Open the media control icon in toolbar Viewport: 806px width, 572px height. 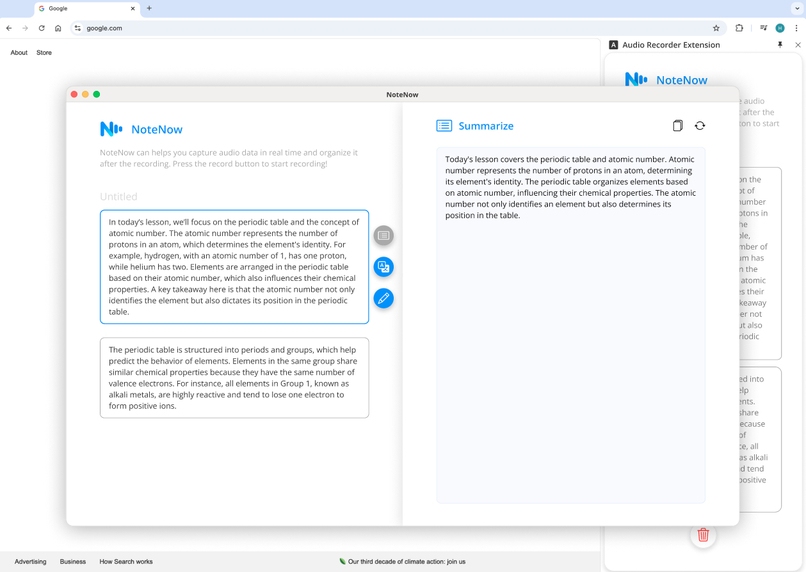[x=764, y=28]
